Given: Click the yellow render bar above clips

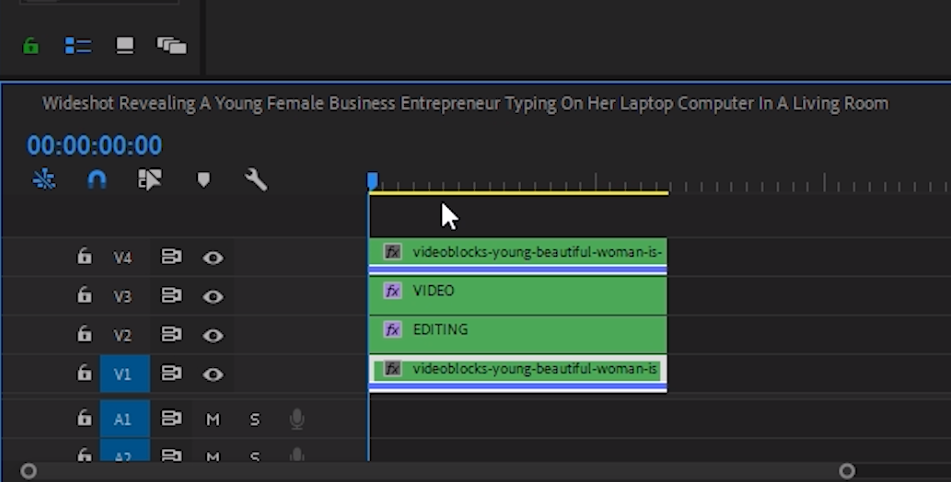Looking at the screenshot, I should (519, 193).
